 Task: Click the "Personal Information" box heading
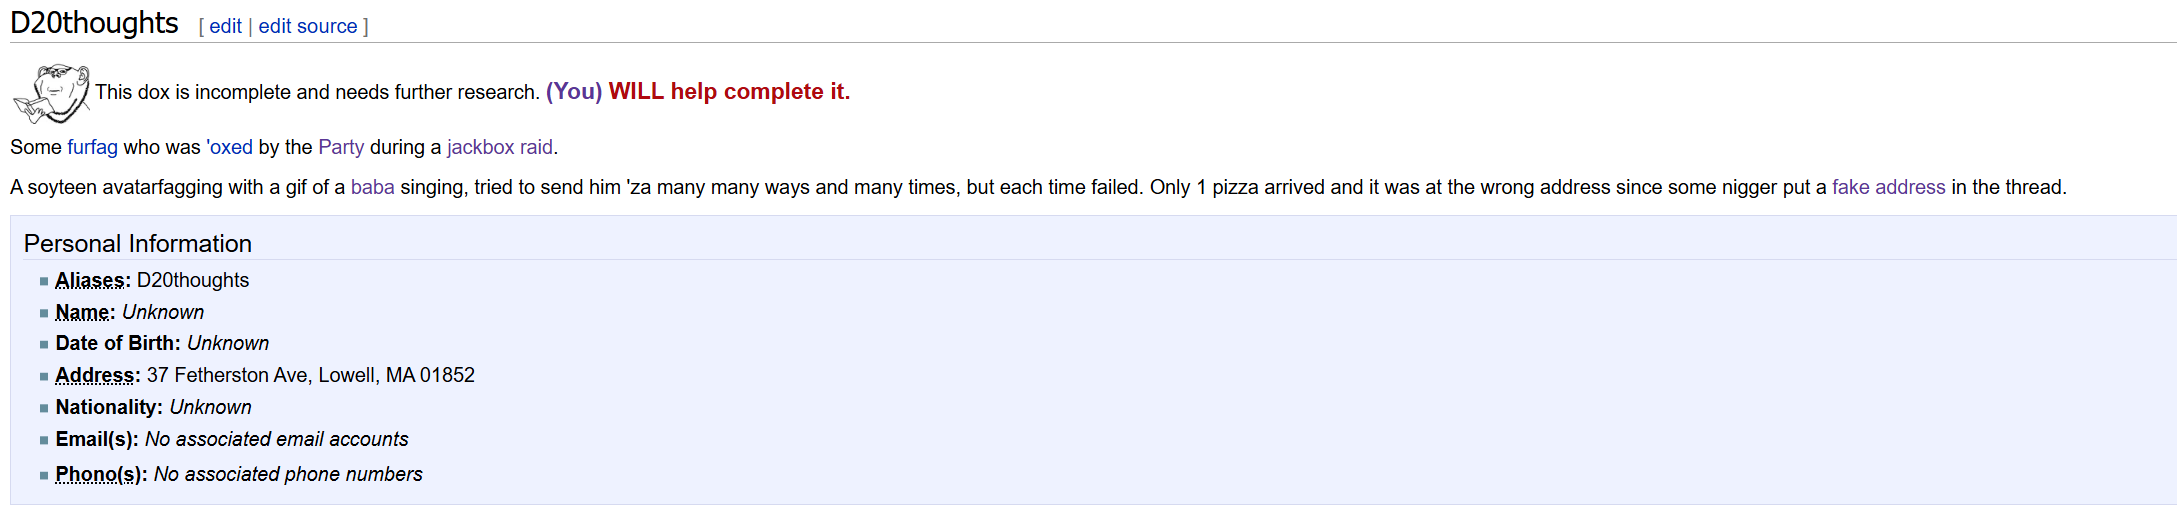(138, 244)
